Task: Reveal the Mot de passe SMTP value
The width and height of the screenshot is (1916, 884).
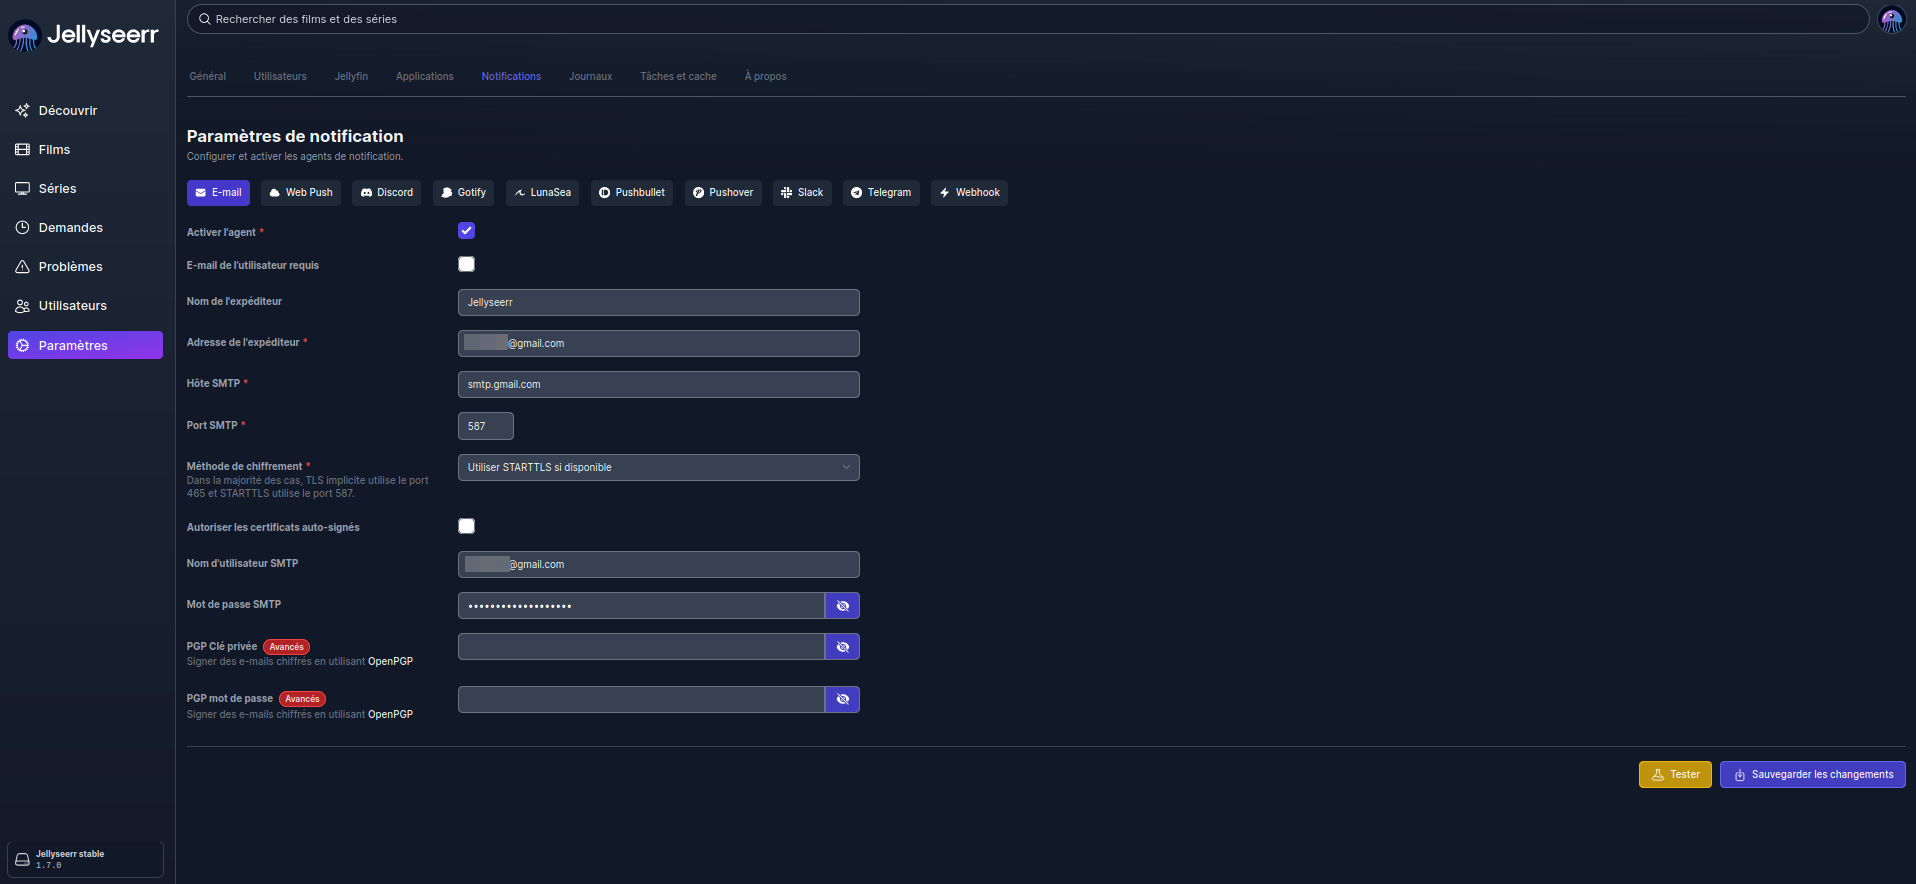Action: [842, 606]
